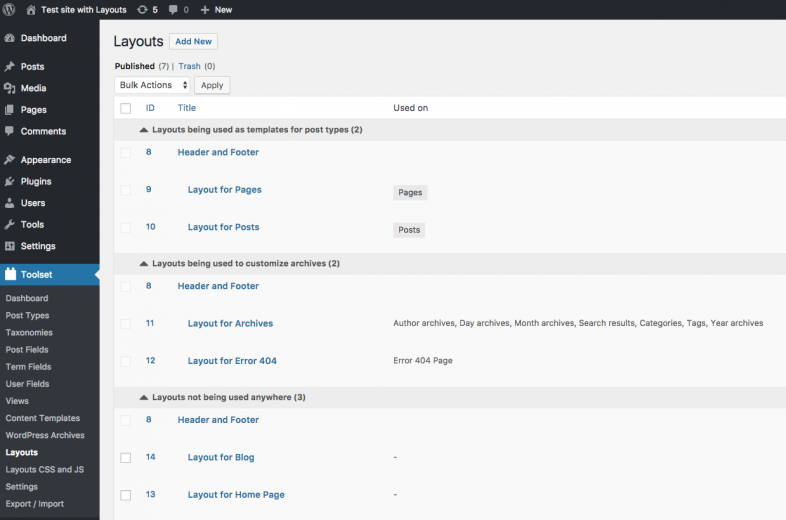Open the comments bubble icon in the admin bar

pyautogui.click(x=173, y=10)
